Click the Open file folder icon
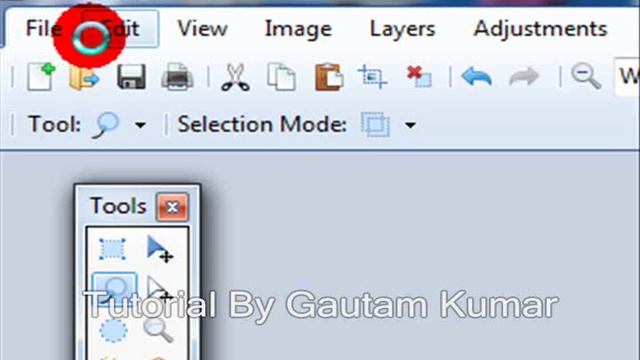 click(84, 77)
